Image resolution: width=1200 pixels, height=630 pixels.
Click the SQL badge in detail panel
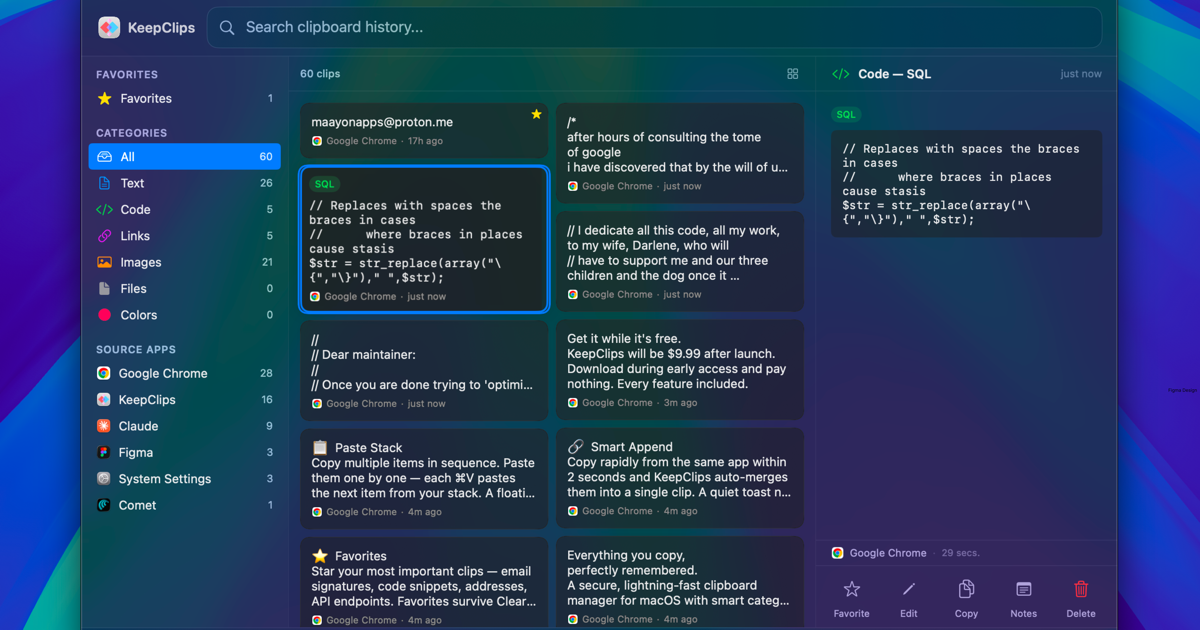point(846,115)
